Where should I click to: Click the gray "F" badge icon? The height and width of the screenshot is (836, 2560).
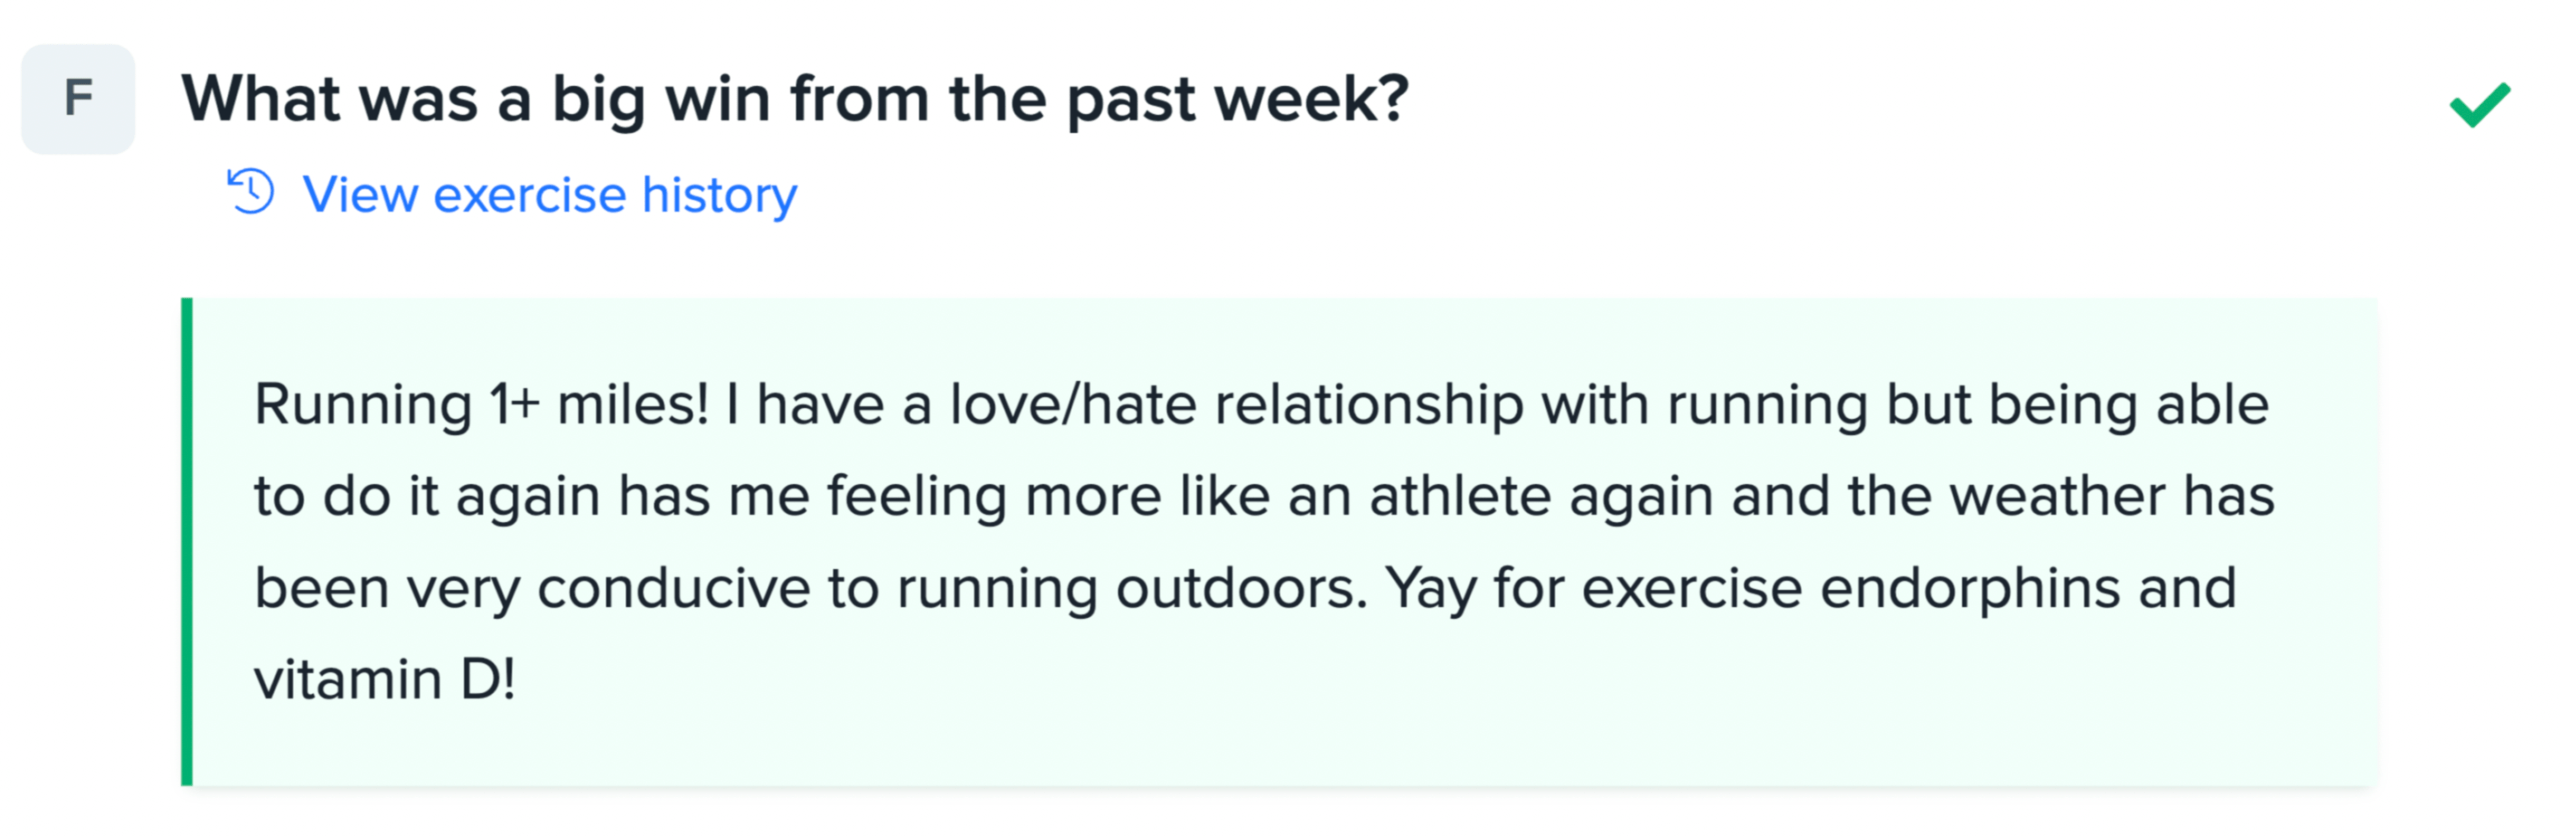point(78,98)
